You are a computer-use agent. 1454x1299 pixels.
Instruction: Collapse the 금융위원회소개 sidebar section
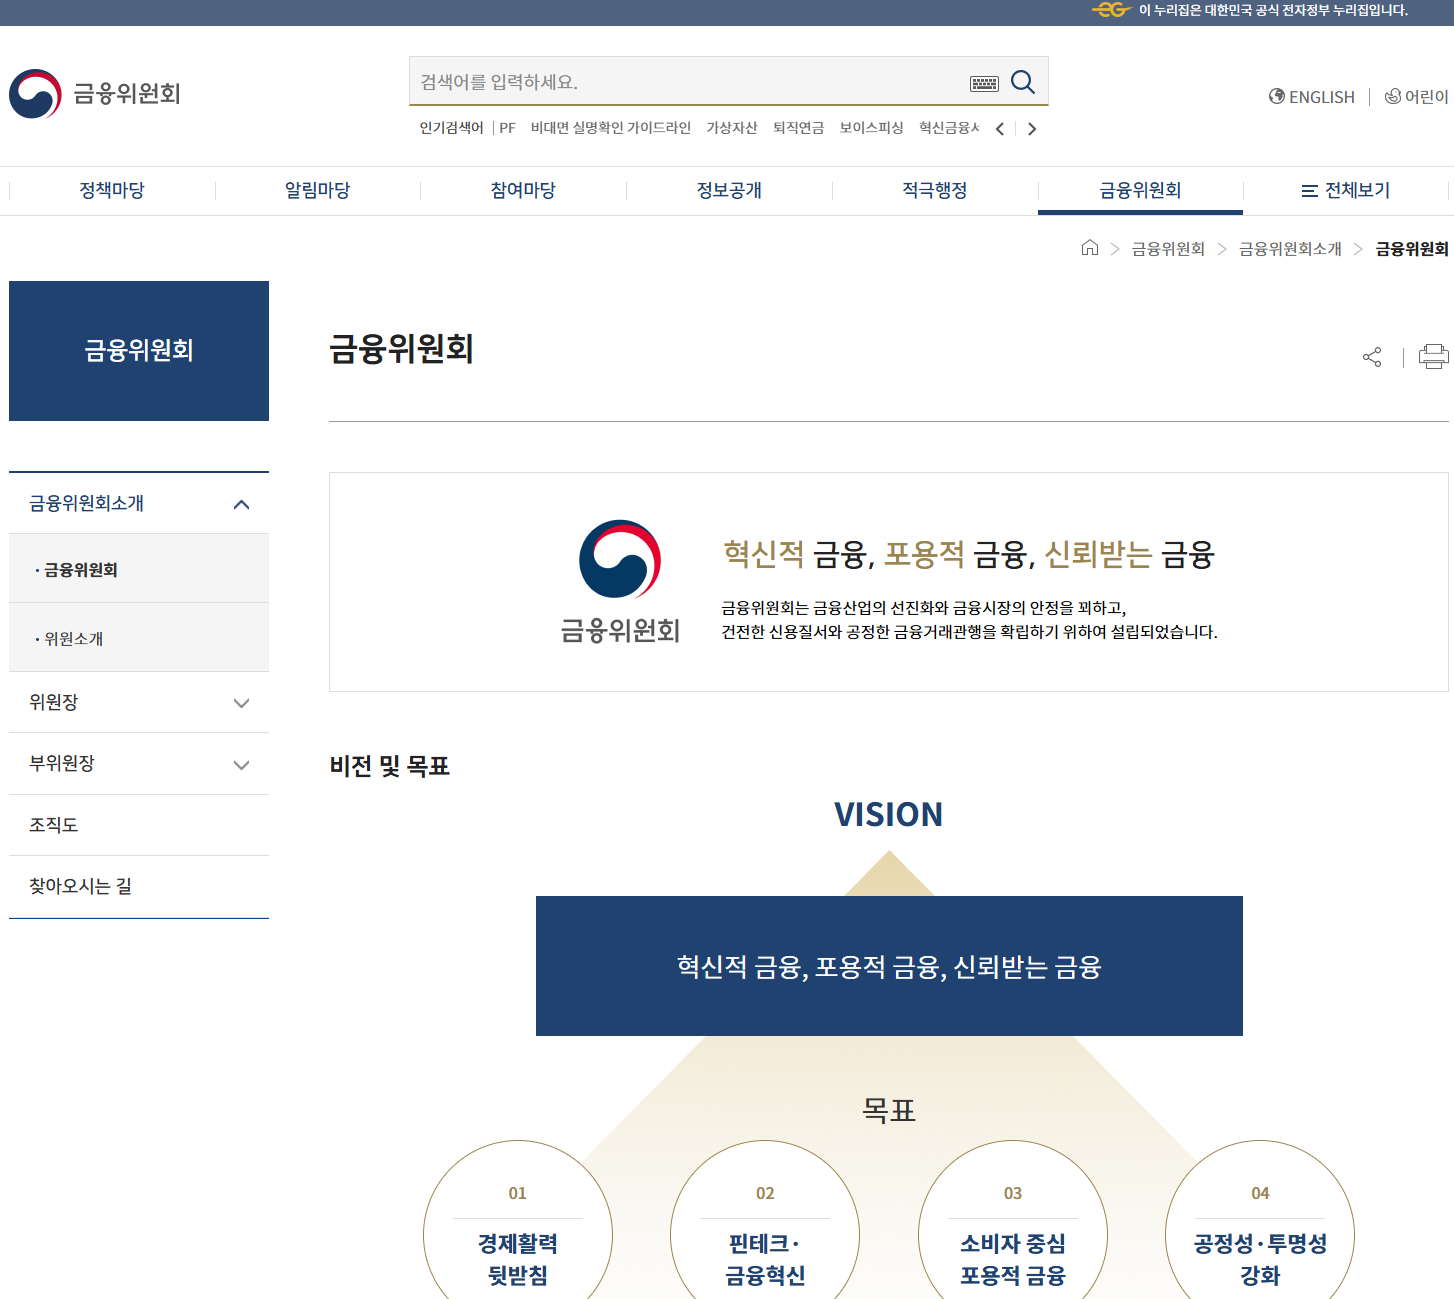pos(241,504)
